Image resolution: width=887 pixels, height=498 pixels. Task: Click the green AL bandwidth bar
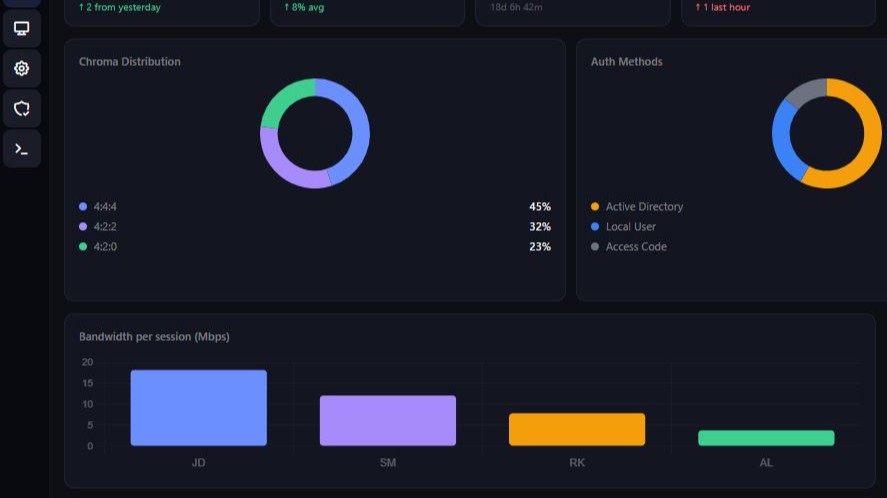(766, 438)
